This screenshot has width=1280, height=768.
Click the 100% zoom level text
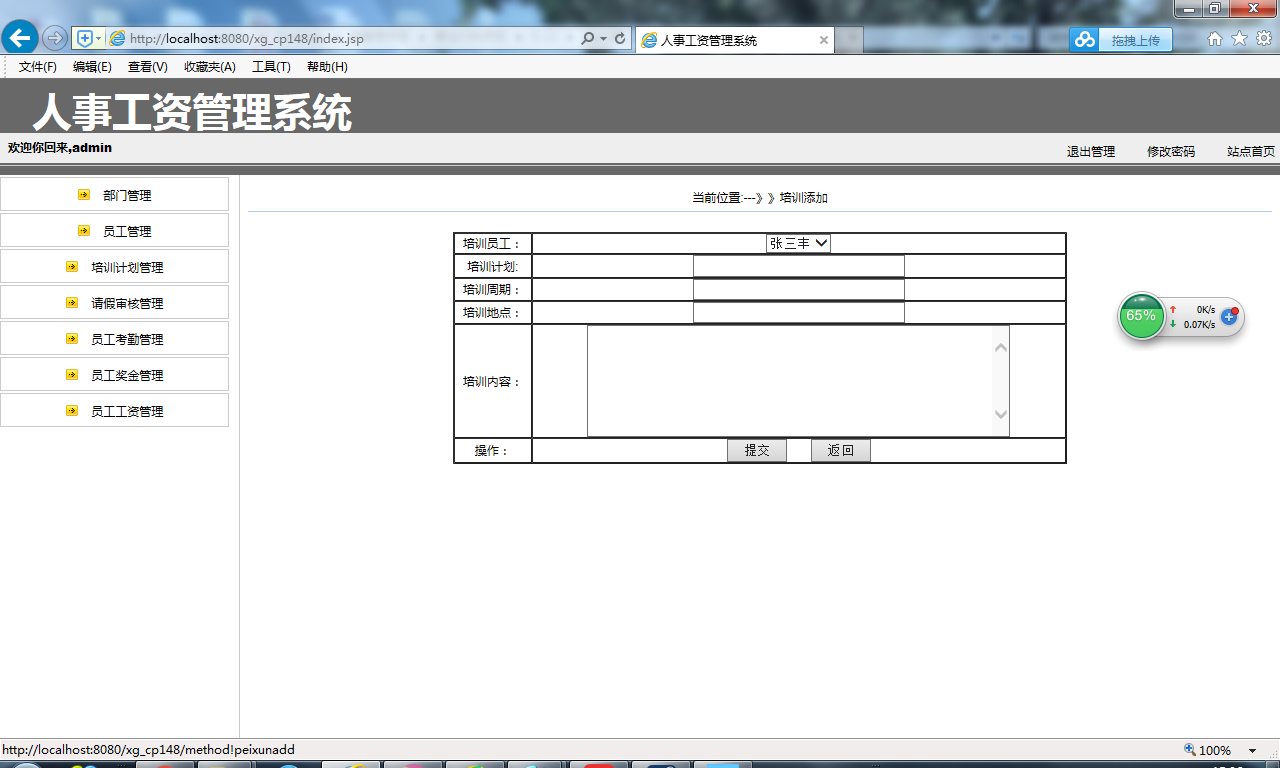[1215, 751]
